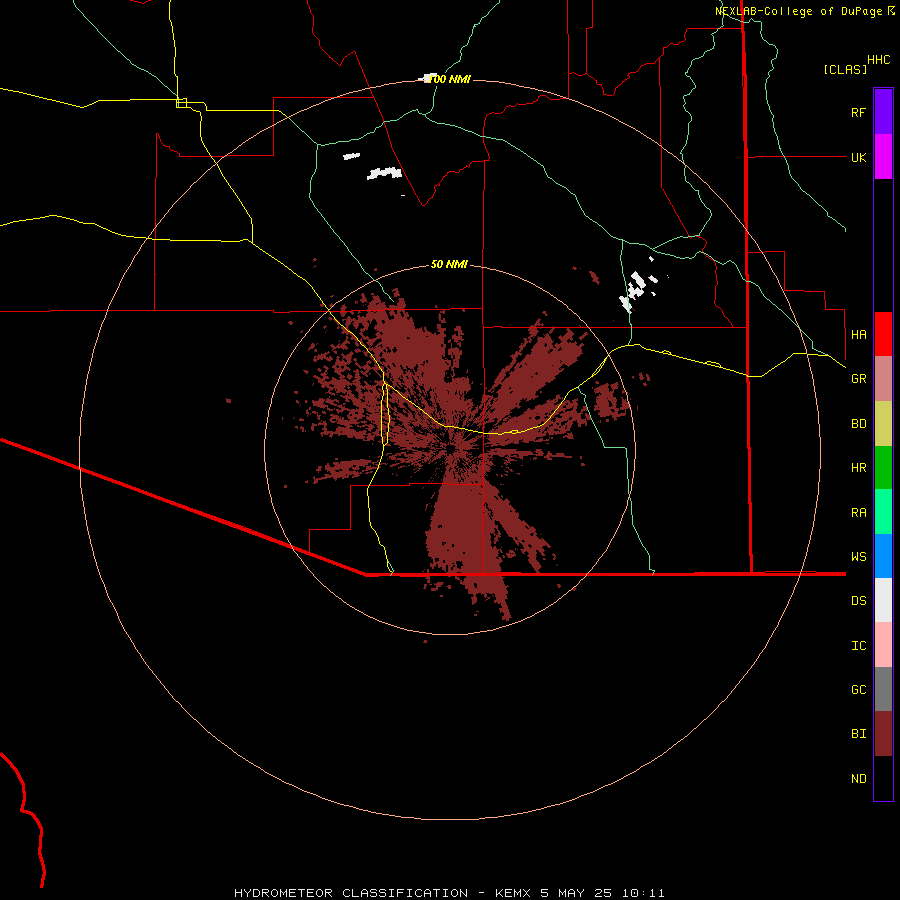This screenshot has height=900, width=900.
Task: Click the RF purple legend swatch
Action: click(x=883, y=112)
